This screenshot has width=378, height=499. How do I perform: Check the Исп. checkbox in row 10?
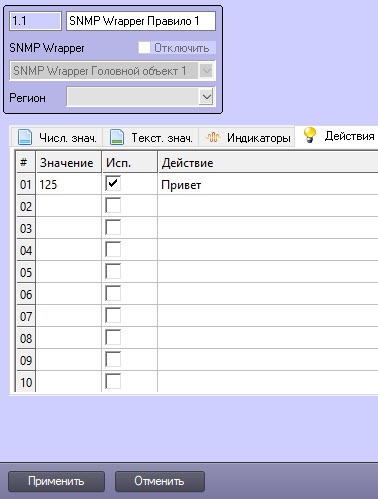(113, 381)
